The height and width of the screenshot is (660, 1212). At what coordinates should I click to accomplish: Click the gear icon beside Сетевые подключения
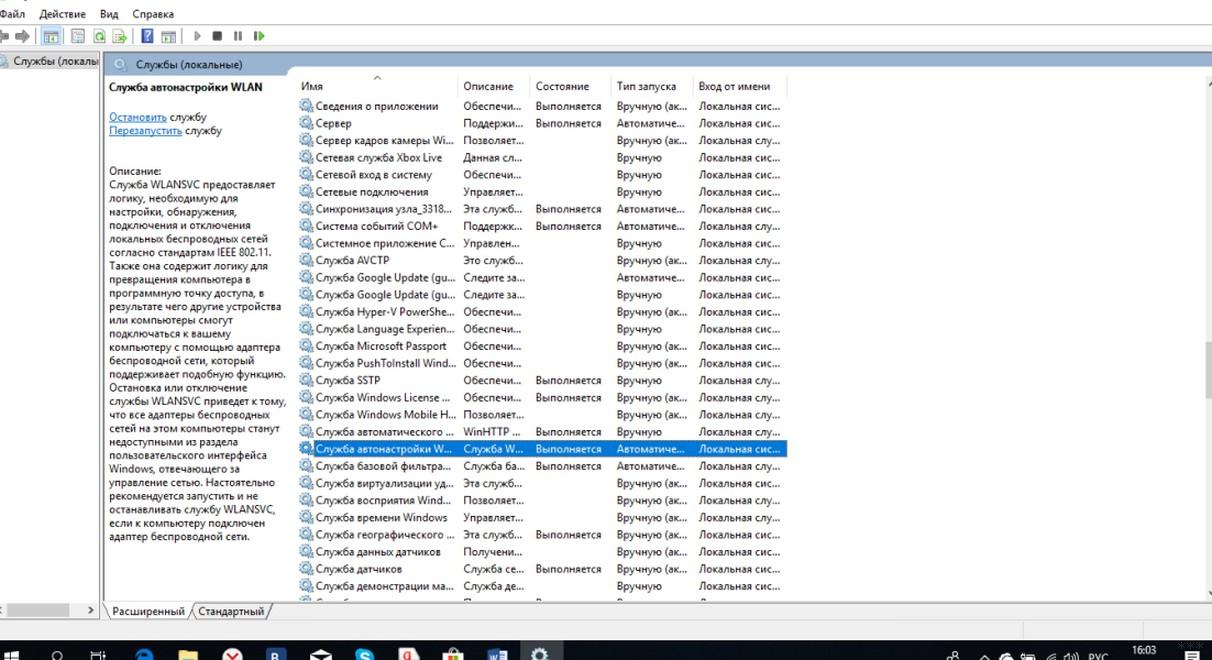(306, 192)
